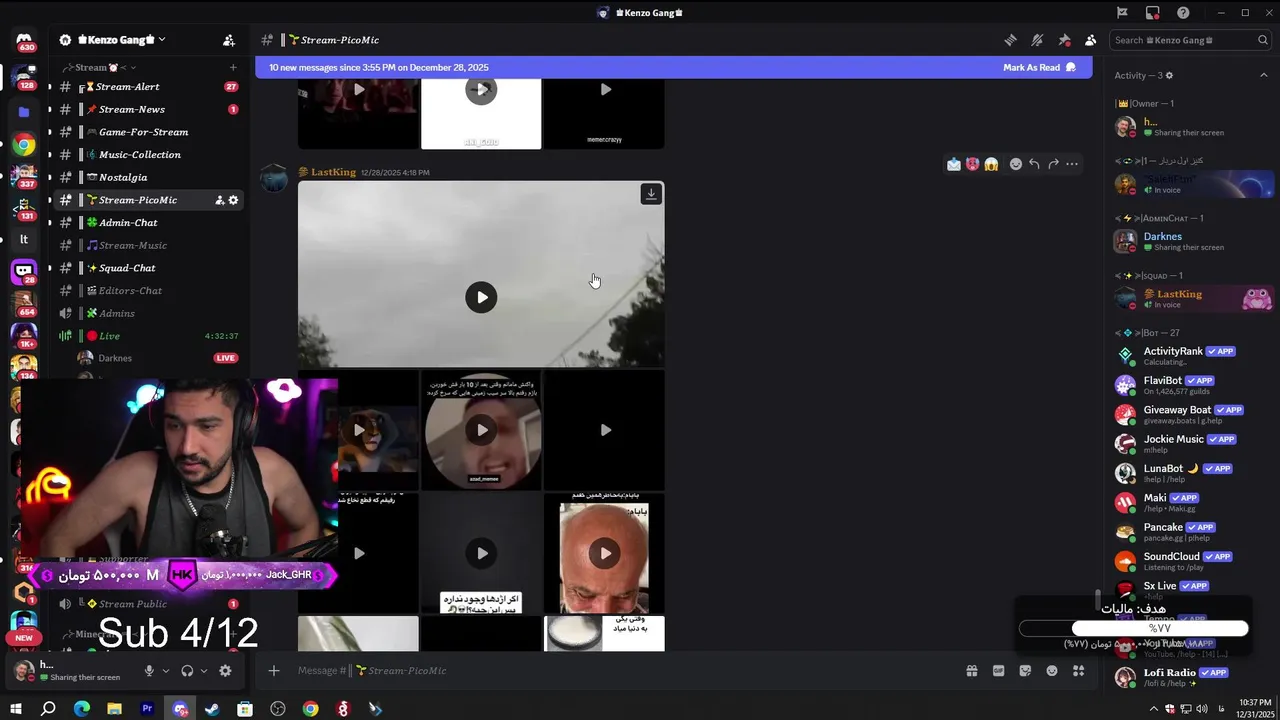Toggle the member list icon
This screenshot has width=1280, height=720.
(1090, 40)
